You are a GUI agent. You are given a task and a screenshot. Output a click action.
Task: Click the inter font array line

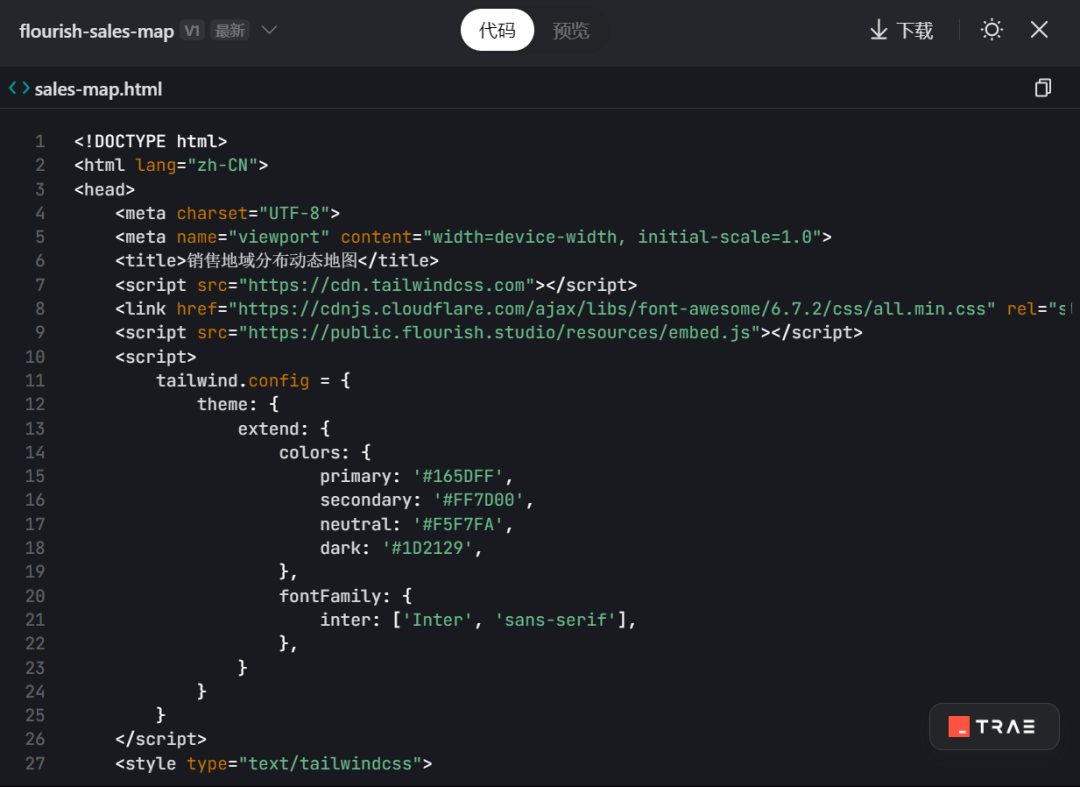point(478,620)
